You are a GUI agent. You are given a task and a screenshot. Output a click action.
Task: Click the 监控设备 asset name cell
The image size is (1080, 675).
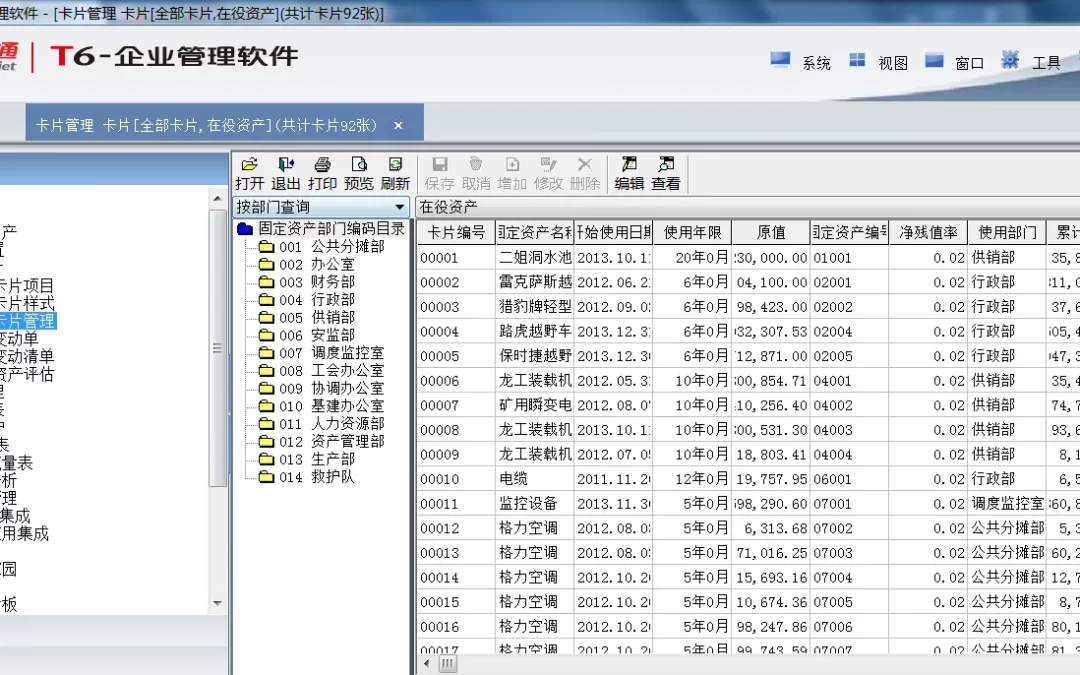[x=534, y=503]
